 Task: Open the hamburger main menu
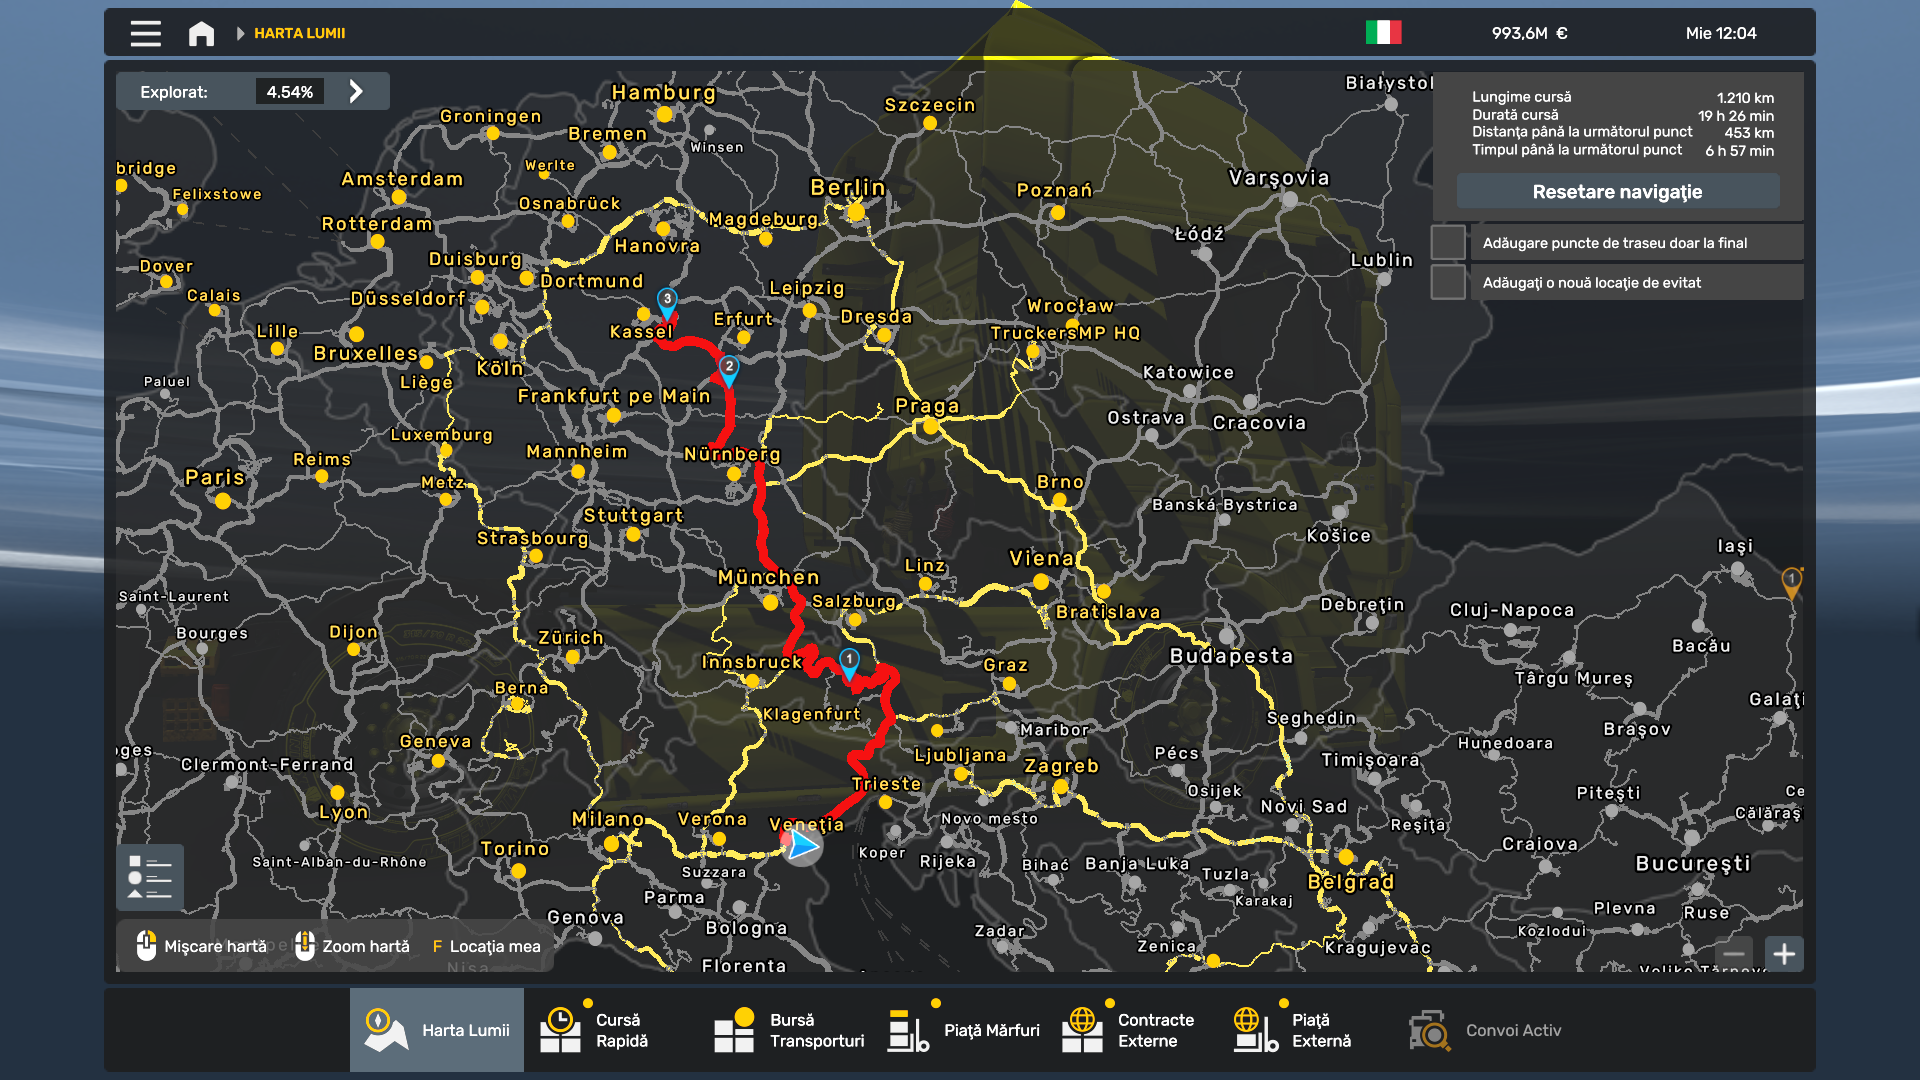pyautogui.click(x=145, y=33)
